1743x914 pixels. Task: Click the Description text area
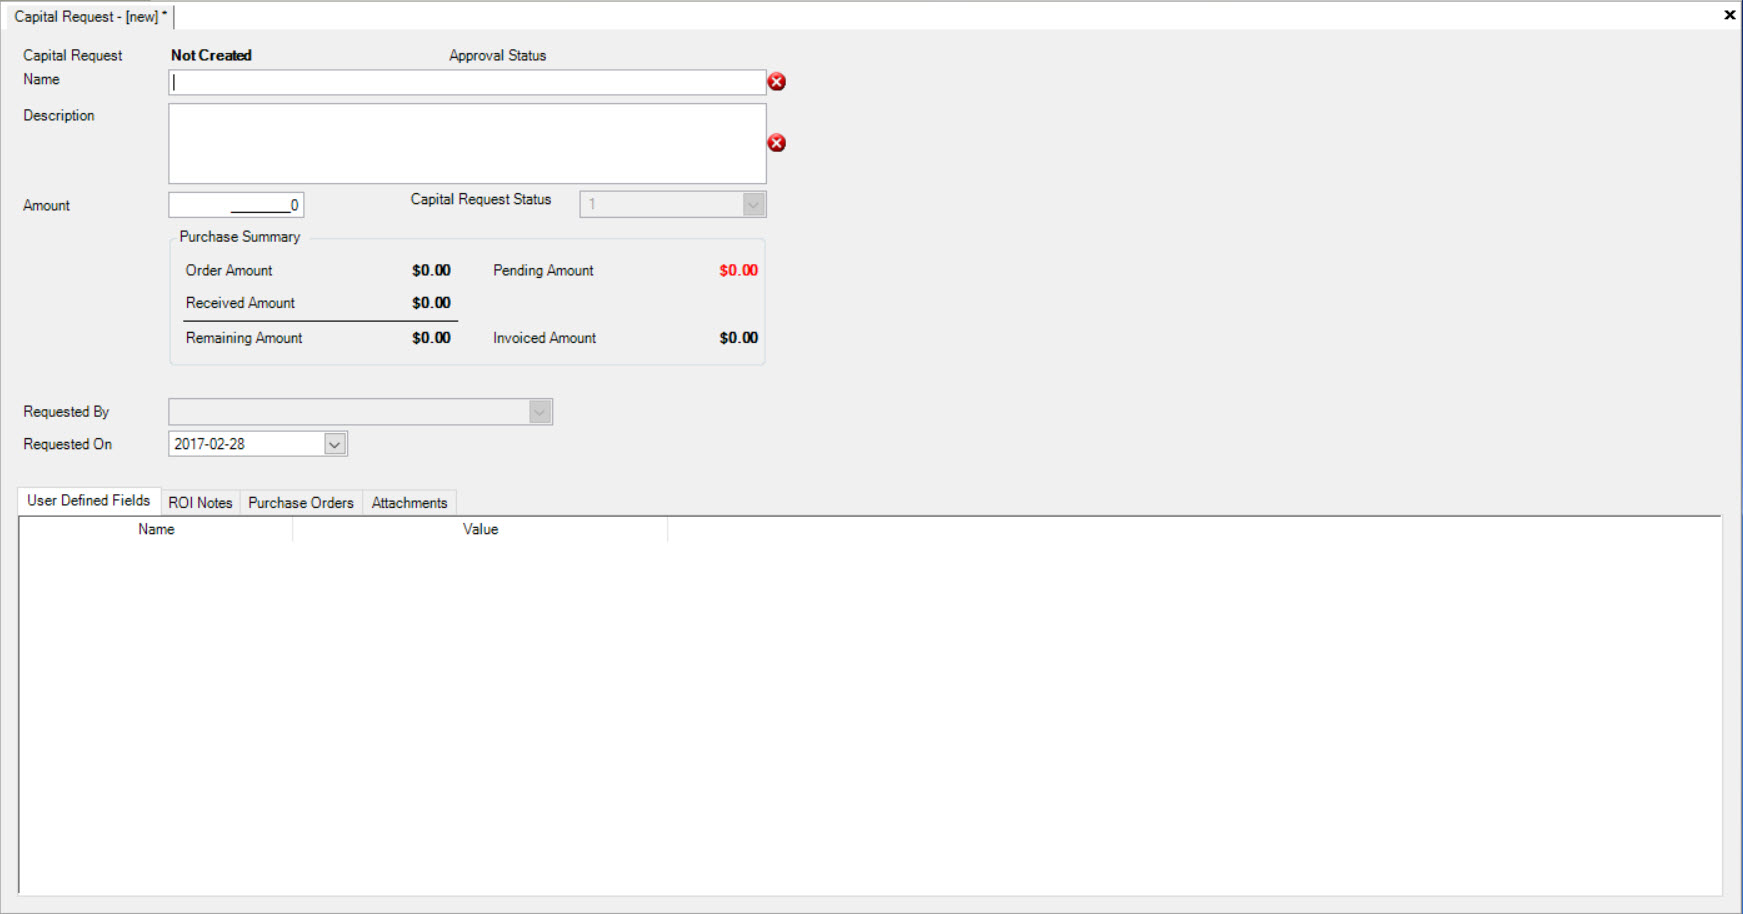pos(466,143)
